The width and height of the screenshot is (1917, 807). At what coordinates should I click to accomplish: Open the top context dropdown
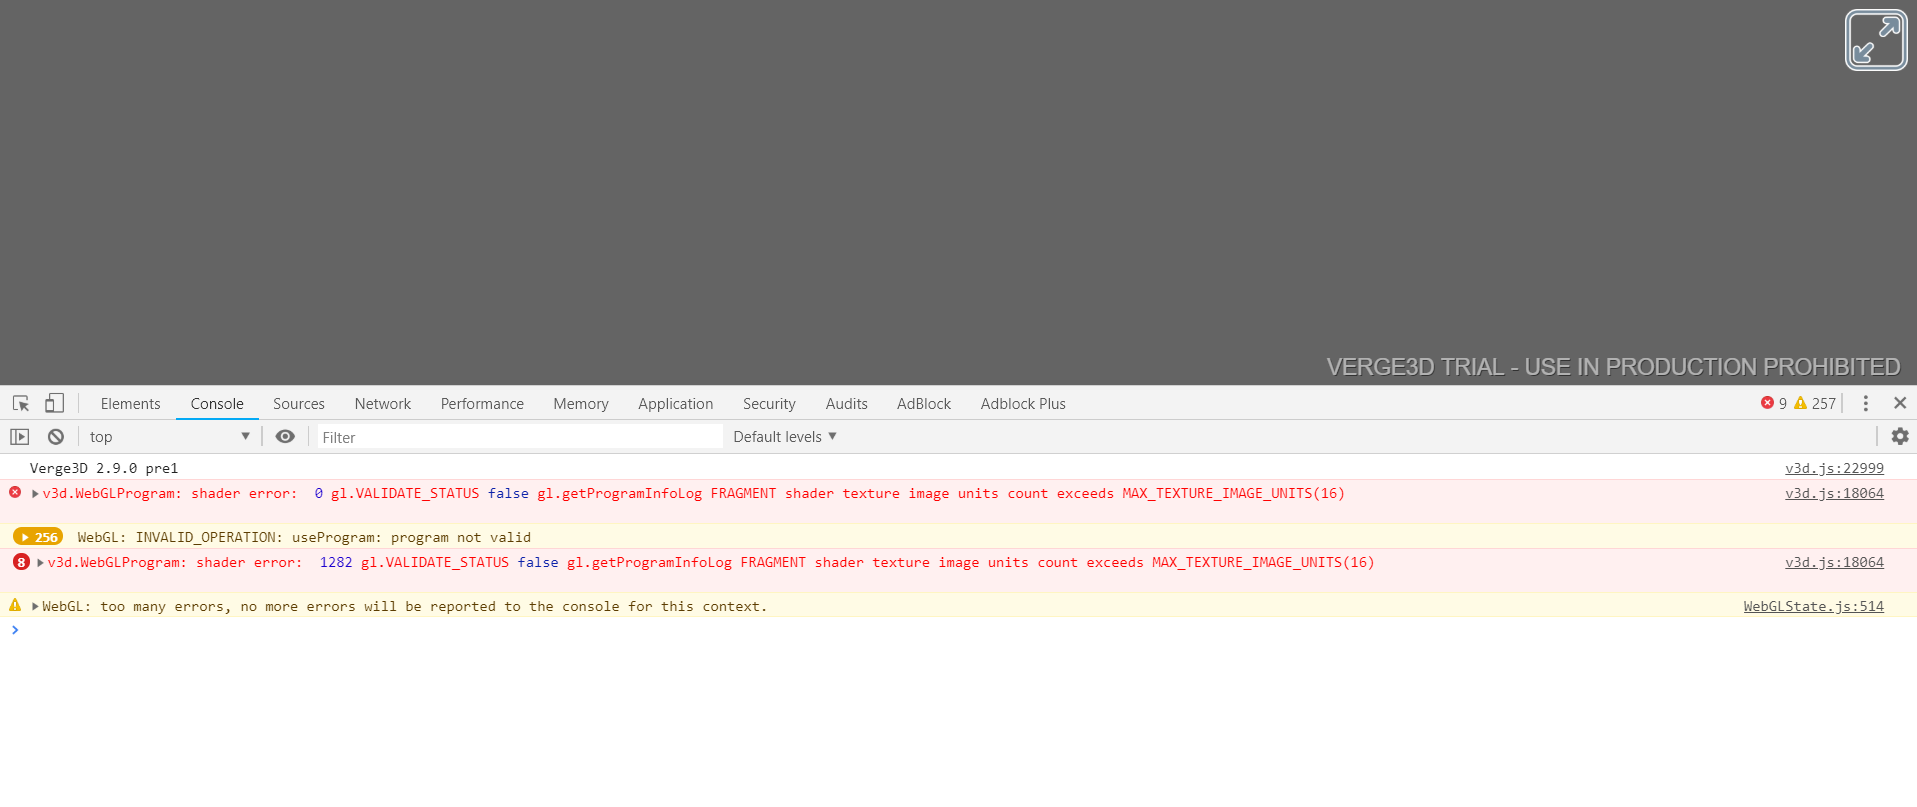(168, 437)
